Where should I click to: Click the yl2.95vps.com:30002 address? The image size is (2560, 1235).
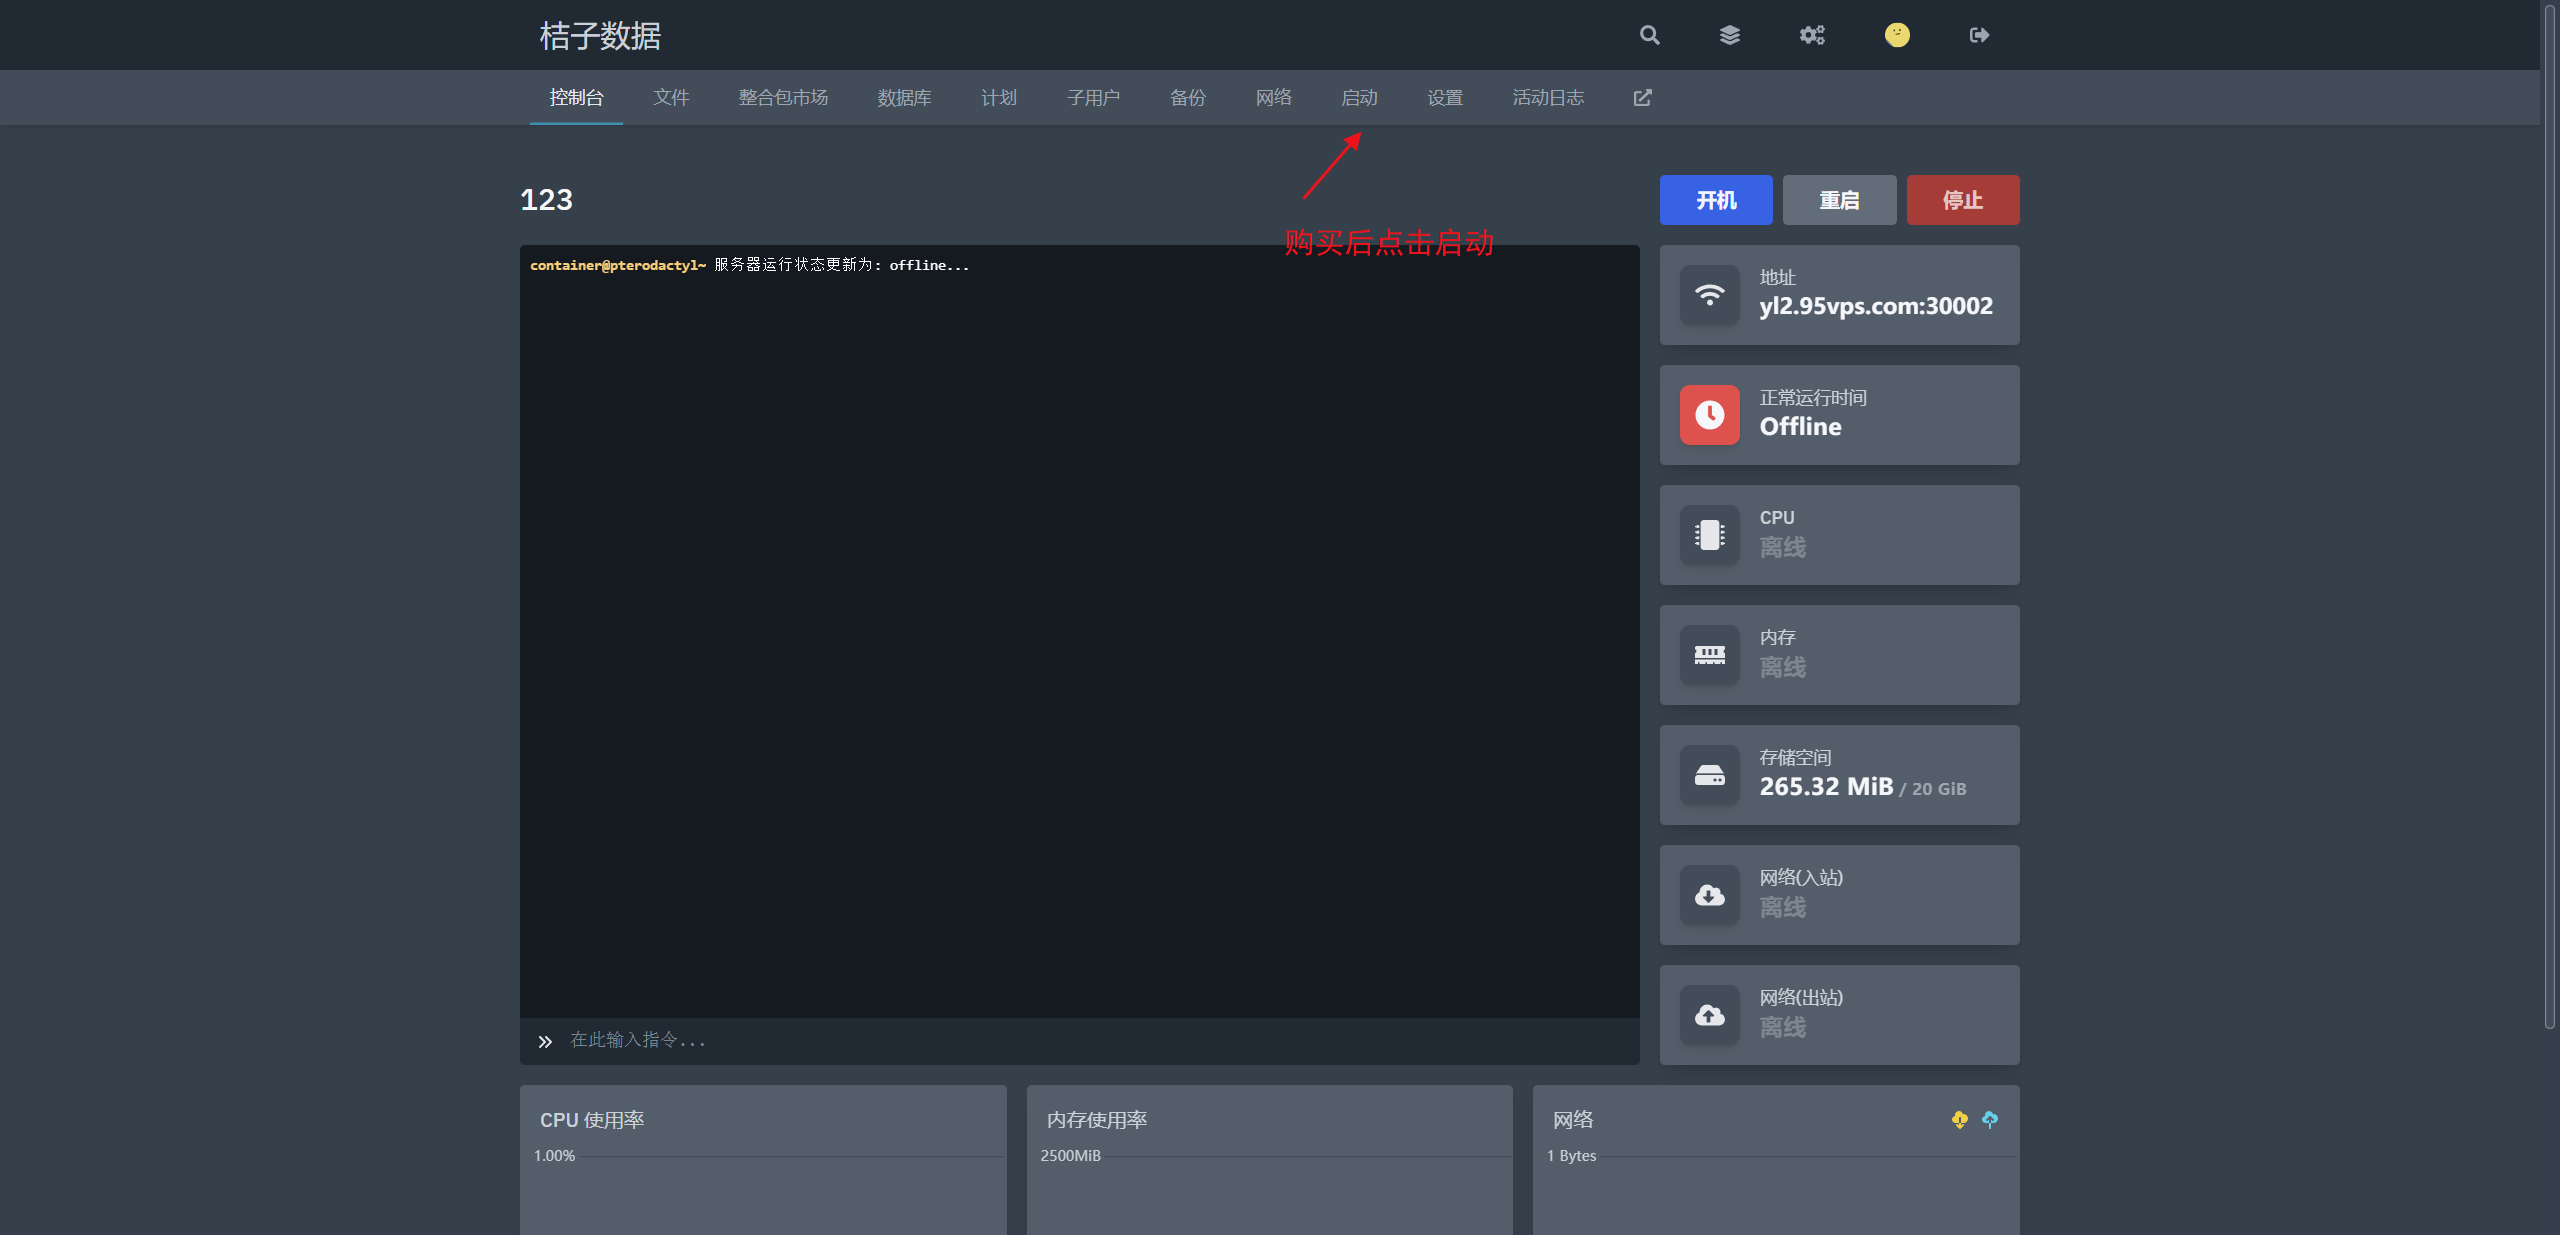pos(1876,306)
